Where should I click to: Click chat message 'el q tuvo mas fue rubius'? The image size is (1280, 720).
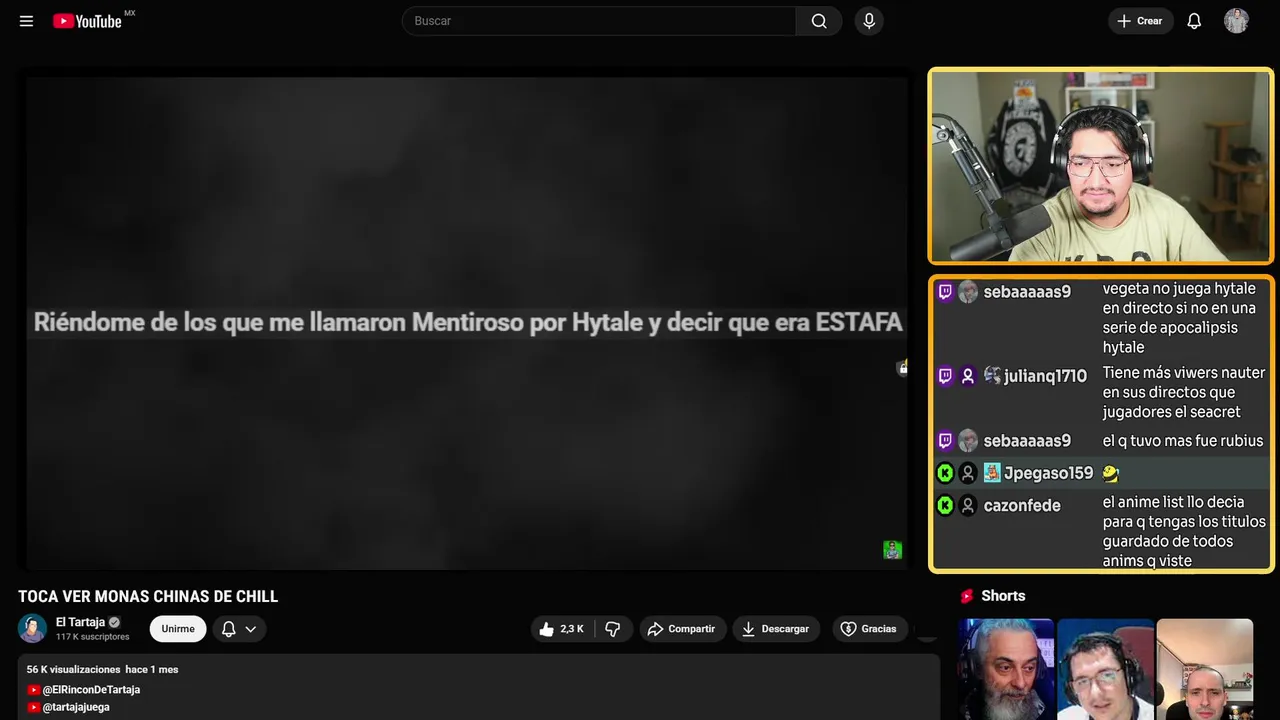(1183, 441)
